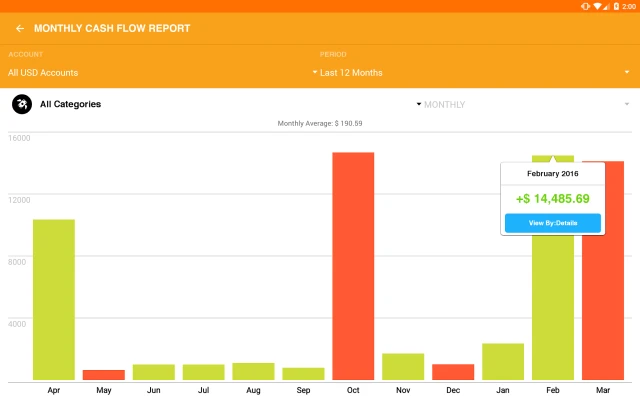Click the View By:Details button
The width and height of the screenshot is (640, 400).
point(553,223)
